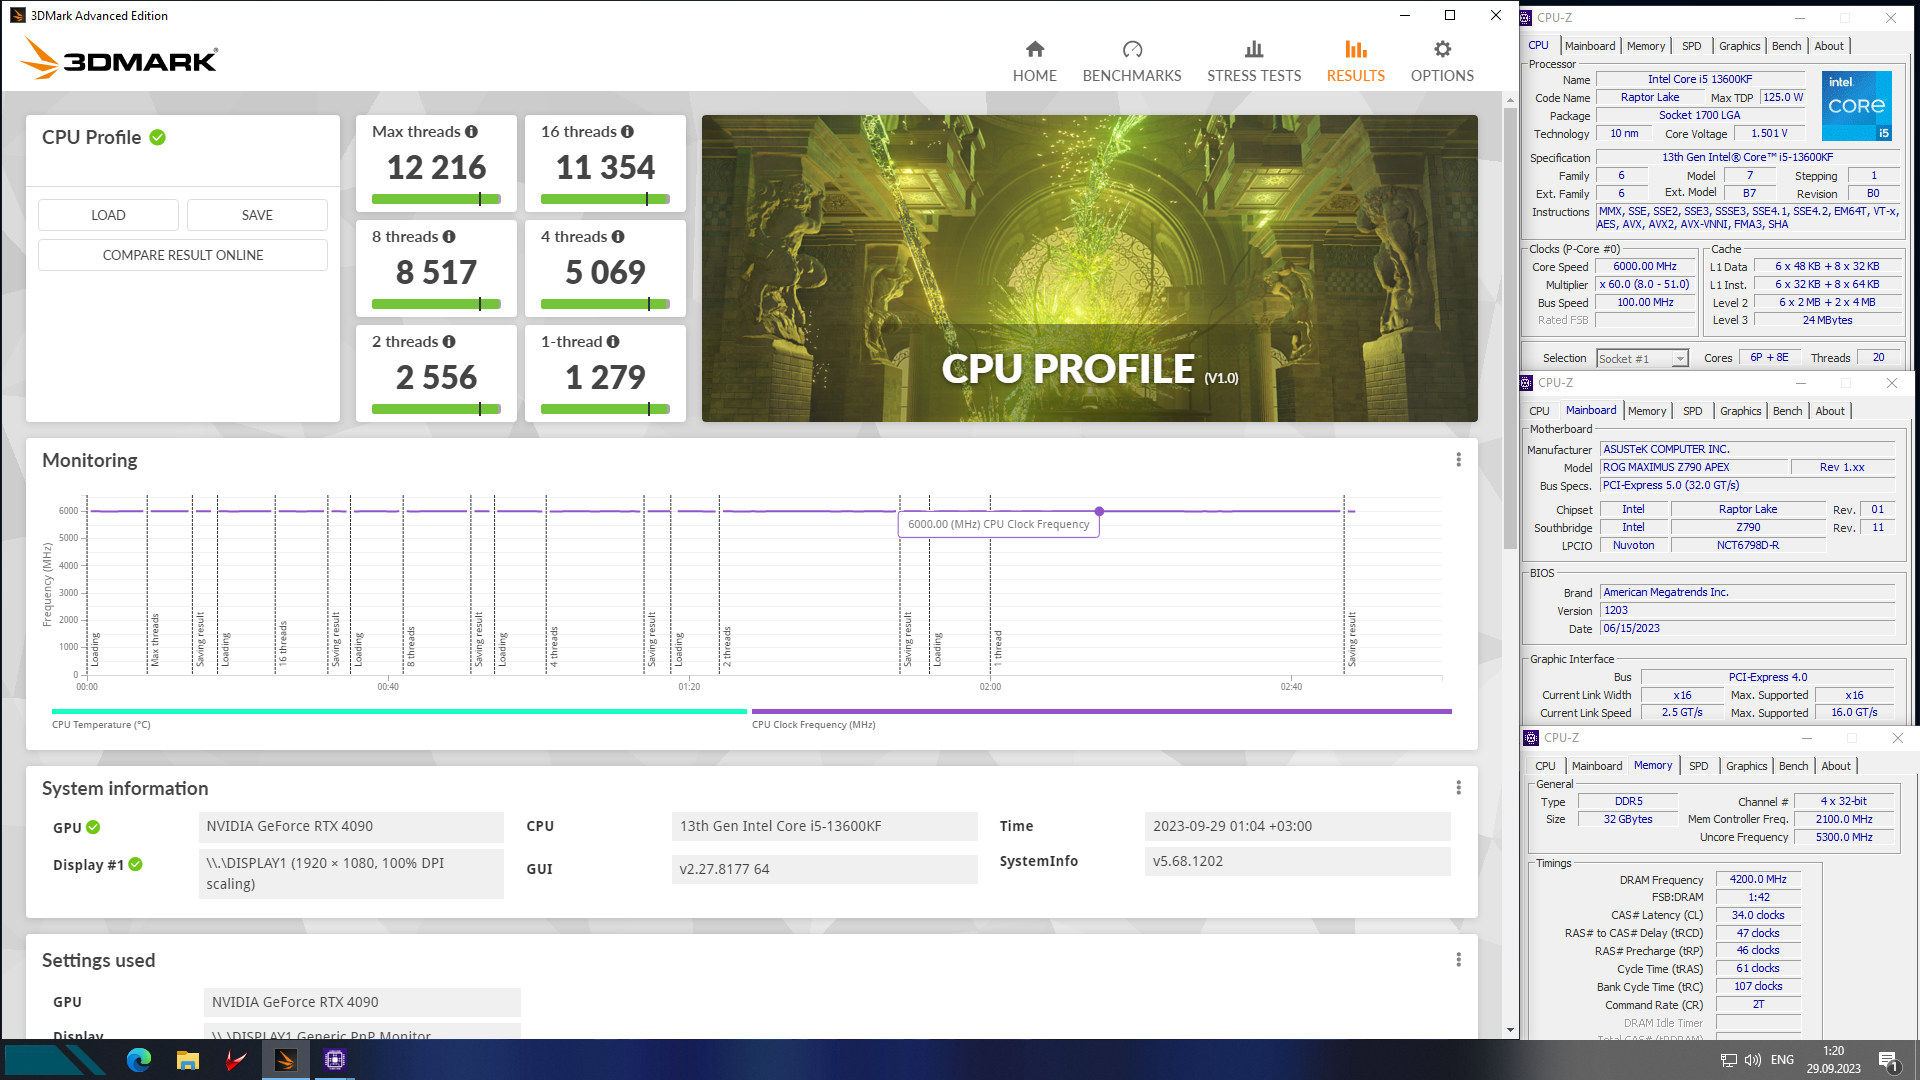1920x1080 pixels.
Task: Click Max threads score progress bar
Action: [x=436, y=199]
